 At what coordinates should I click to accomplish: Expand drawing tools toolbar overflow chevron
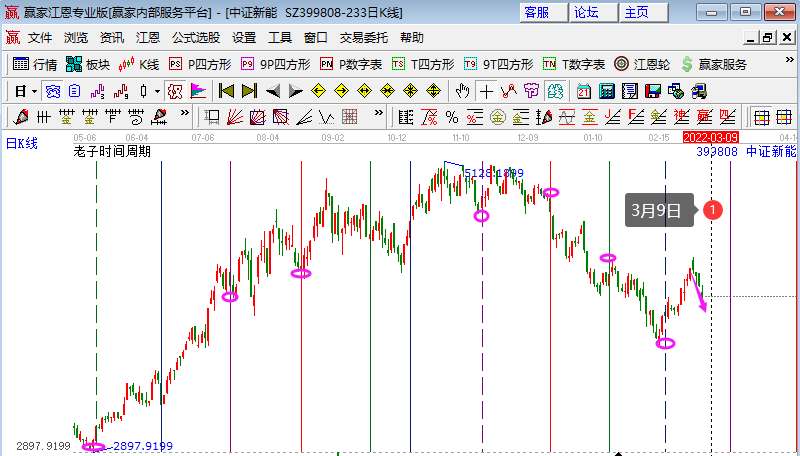(185, 112)
